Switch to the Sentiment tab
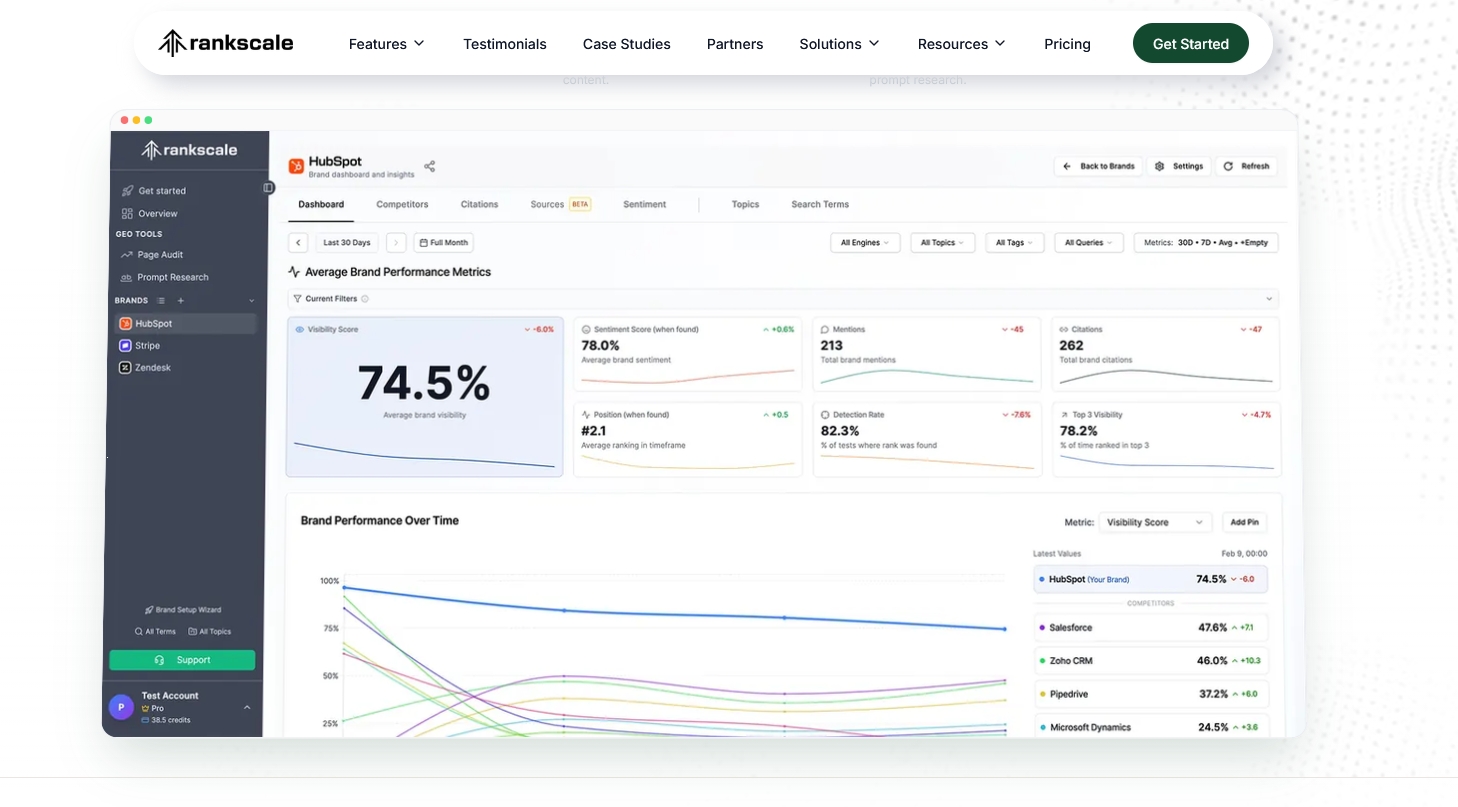The width and height of the screenshot is (1458, 807). click(644, 204)
